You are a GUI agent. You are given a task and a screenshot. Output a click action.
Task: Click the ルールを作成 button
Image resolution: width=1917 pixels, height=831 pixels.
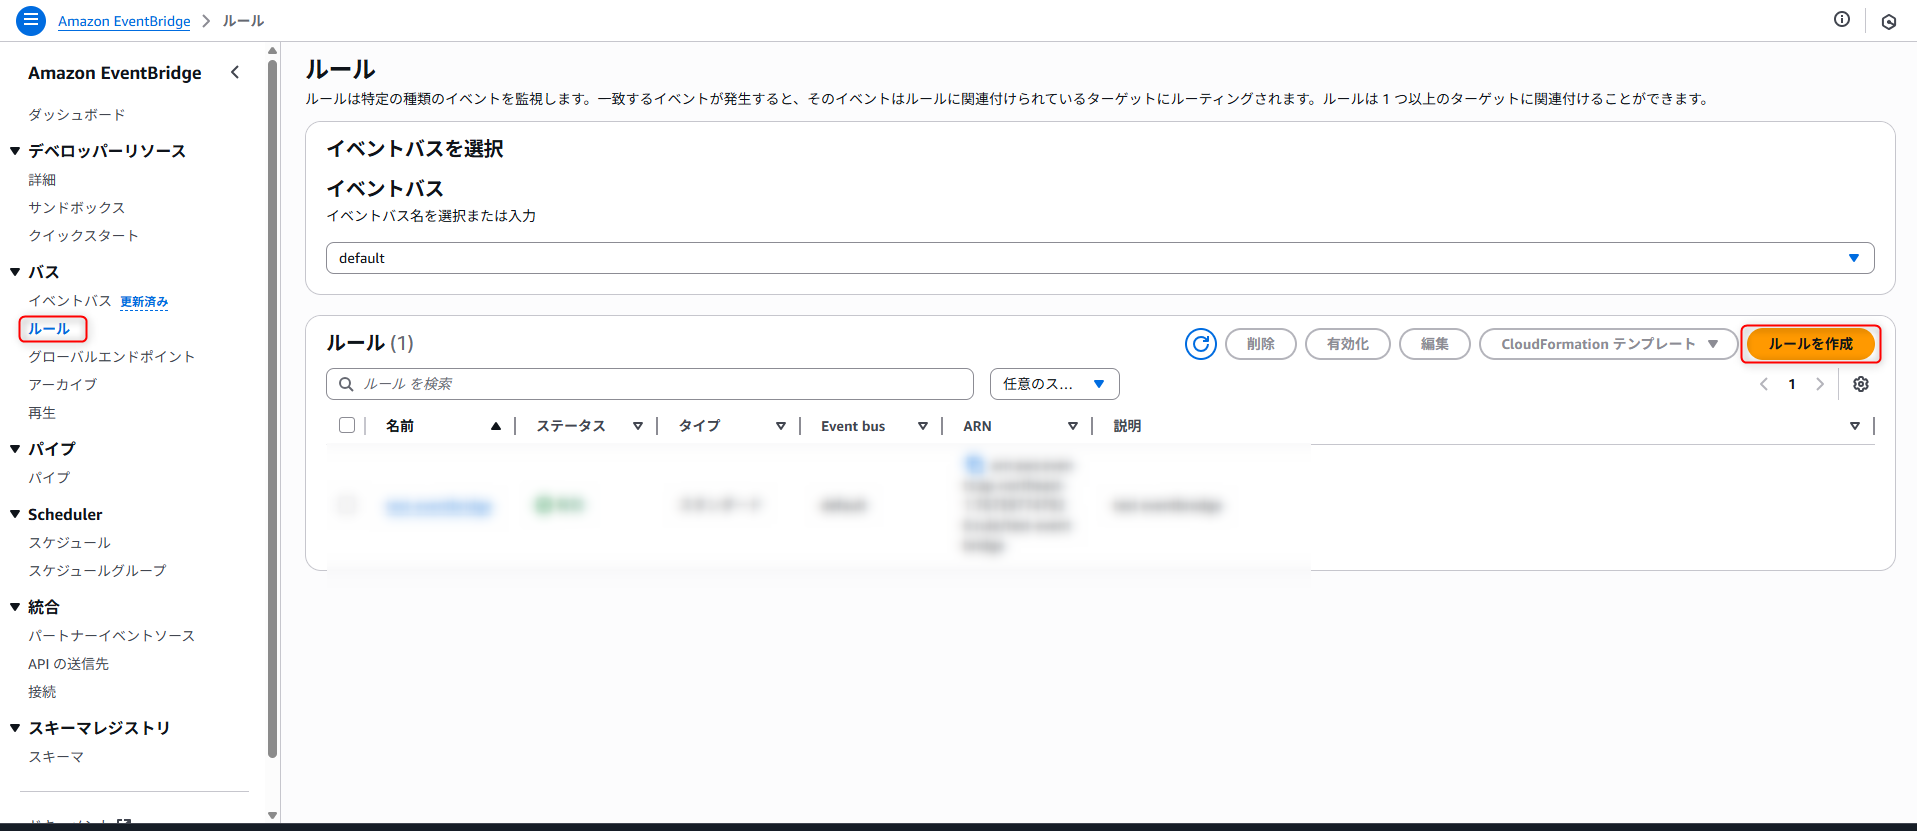point(1810,344)
